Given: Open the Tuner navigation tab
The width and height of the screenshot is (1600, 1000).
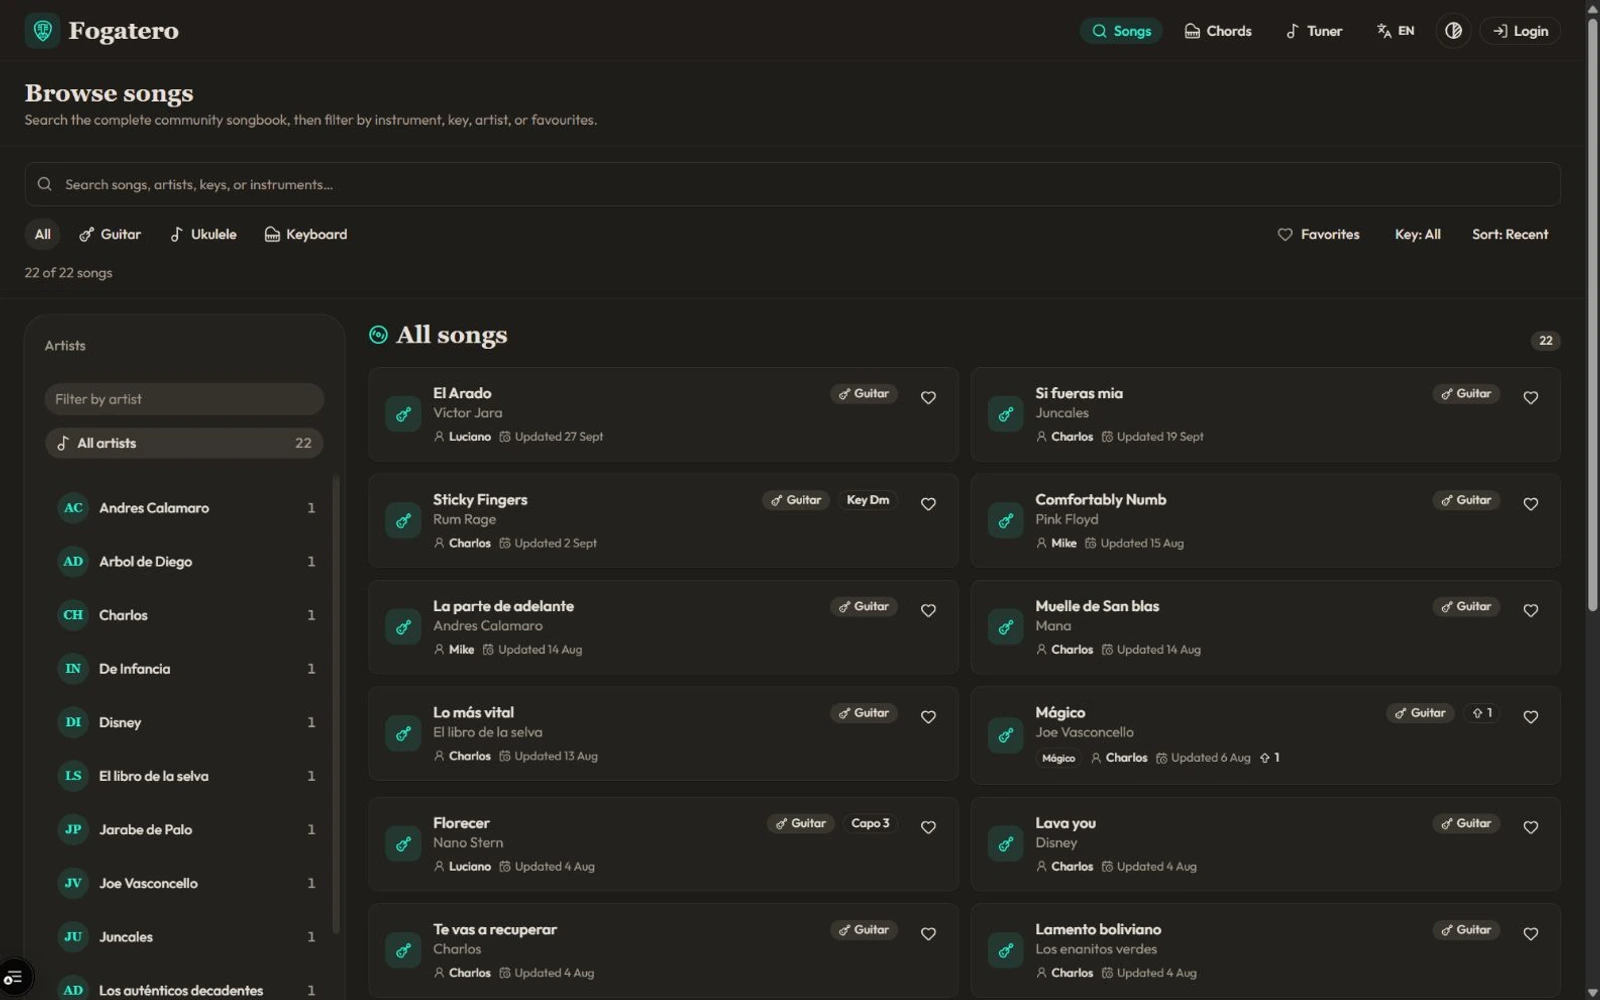Looking at the screenshot, I should point(1314,31).
